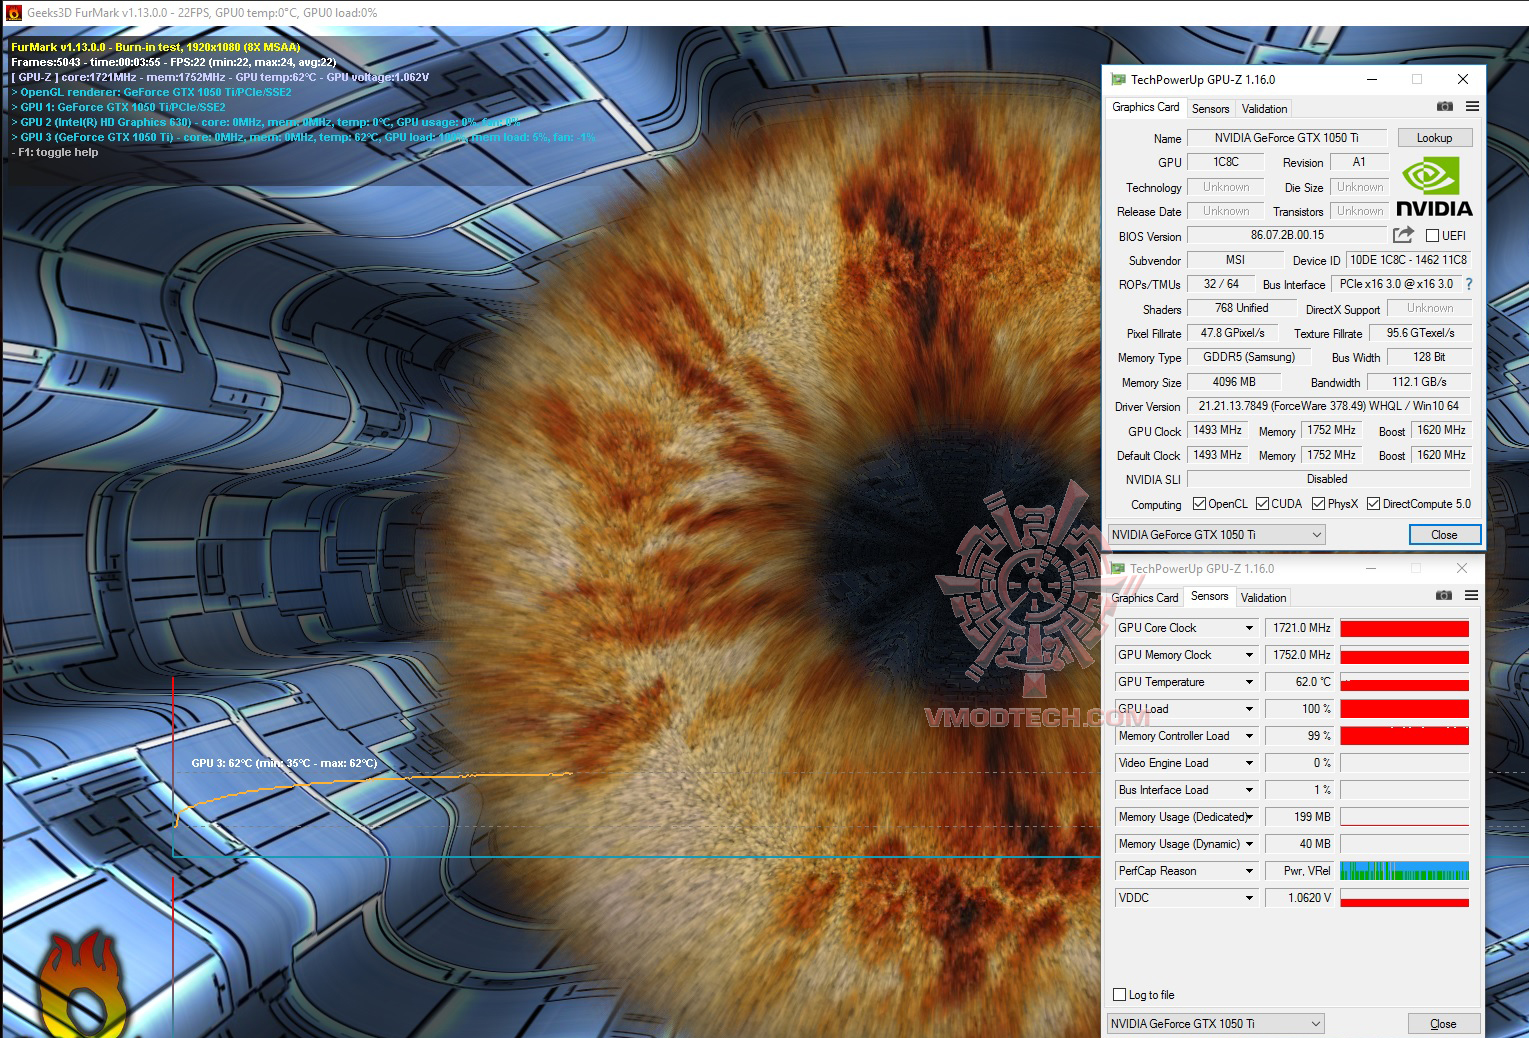
Task: Open hamburger menu in card-info GPU-Z window
Action: click(1472, 106)
